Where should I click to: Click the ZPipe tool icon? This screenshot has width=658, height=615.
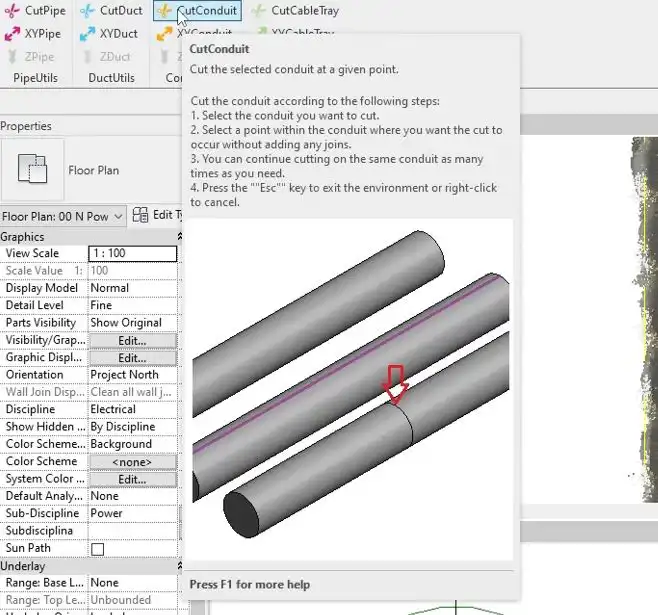13,57
